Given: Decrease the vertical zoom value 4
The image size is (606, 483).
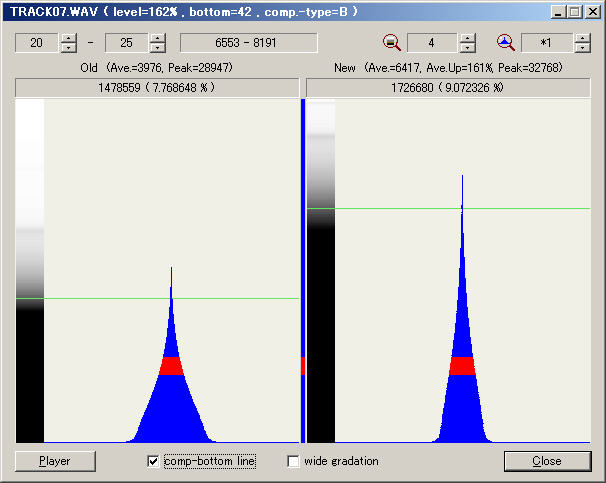Looking at the screenshot, I should 468,48.
